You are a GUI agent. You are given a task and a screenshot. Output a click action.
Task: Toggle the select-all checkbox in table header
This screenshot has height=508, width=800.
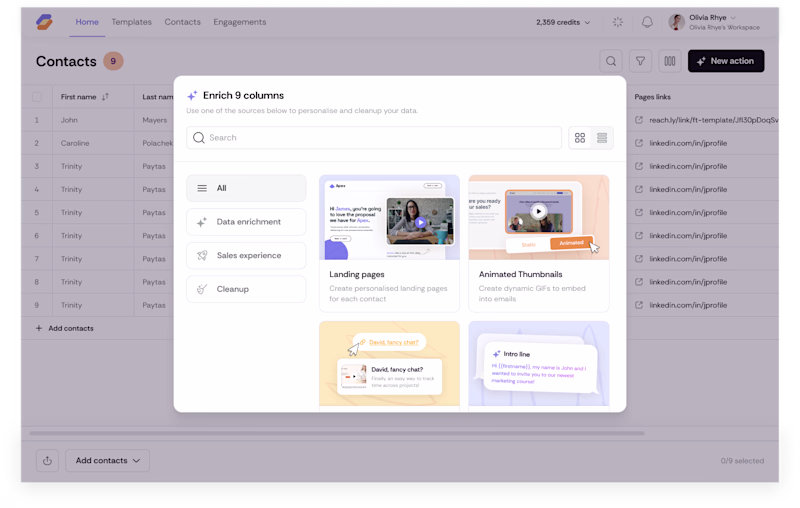(x=37, y=97)
